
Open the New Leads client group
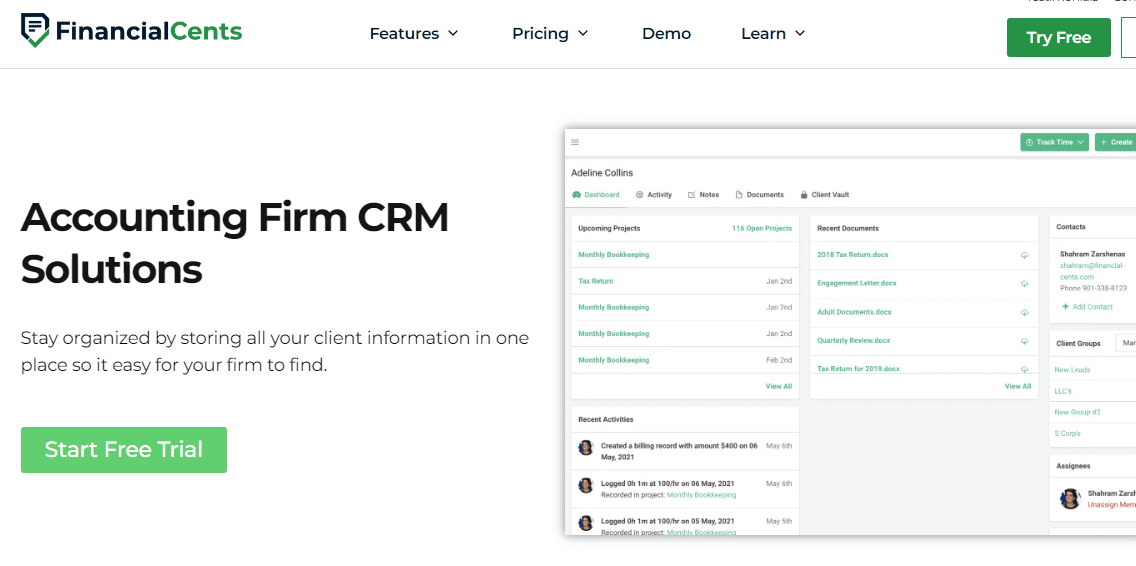pos(1072,370)
